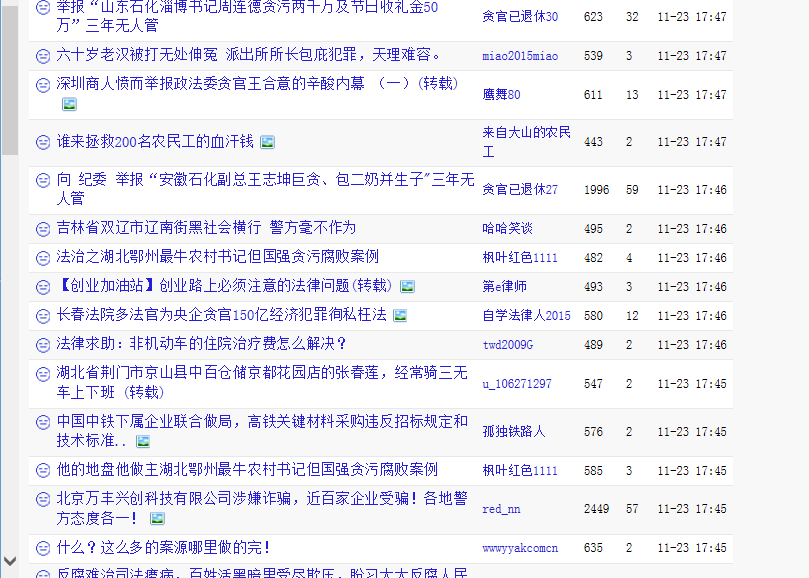Open author profile 自学法律人2015

pos(526,315)
